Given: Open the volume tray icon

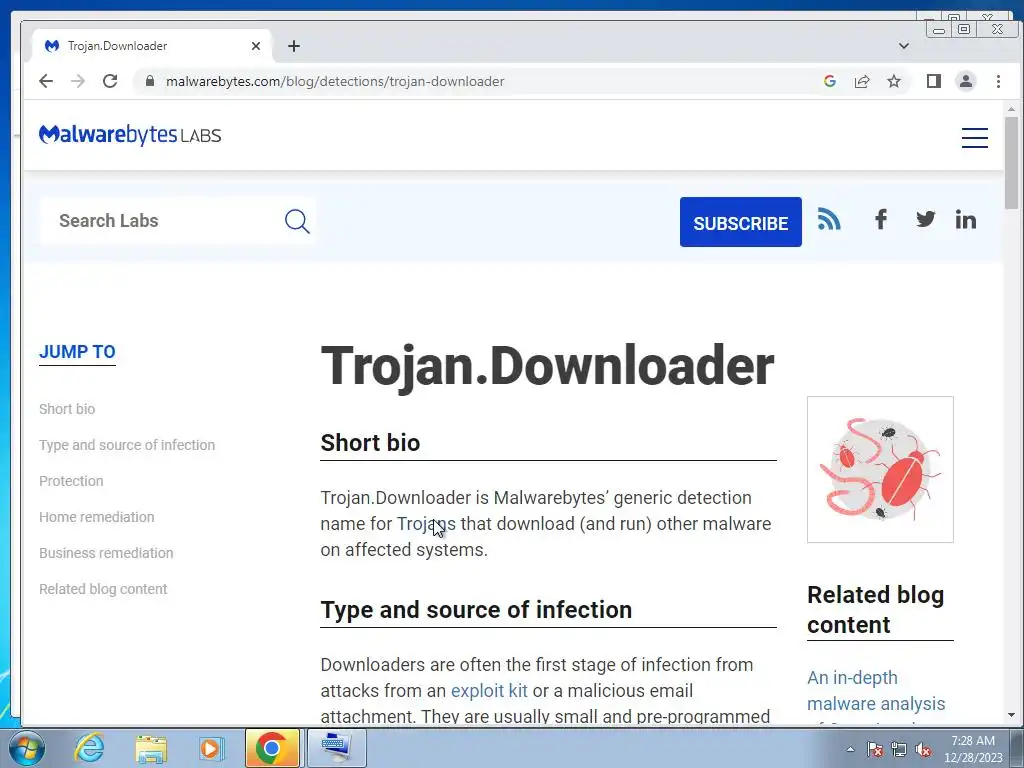Looking at the screenshot, I should tap(923, 749).
